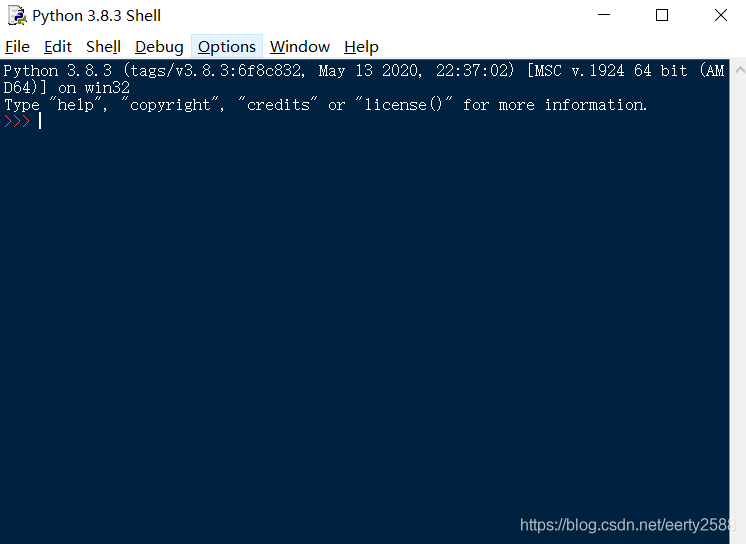Click the vertical scrollbar track

[x=738, y=300]
